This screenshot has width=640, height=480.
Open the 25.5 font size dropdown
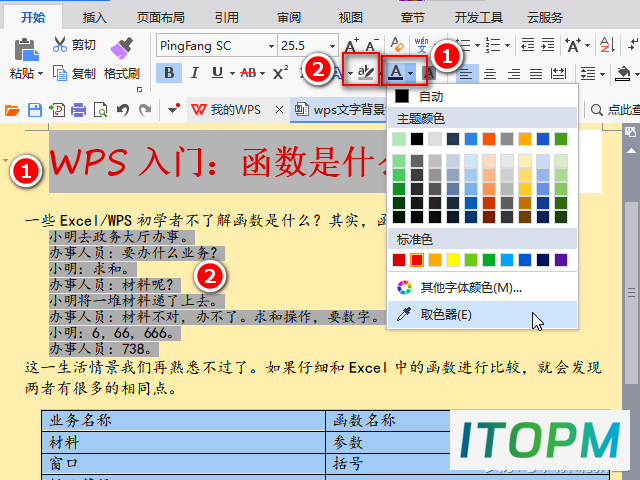pos(332,46)
